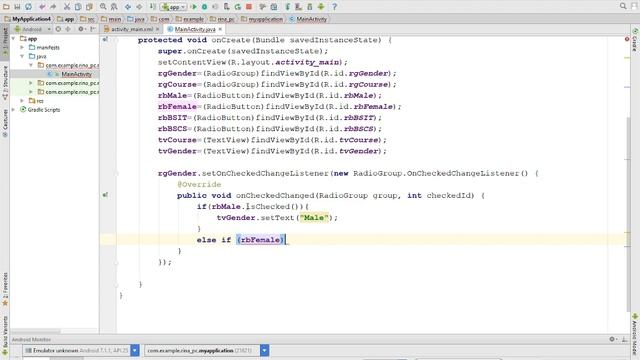The height and width of the screenshot is (360, 640).
Task: Switch to the activity_main.xml tab
Action: tap(132, 29)
